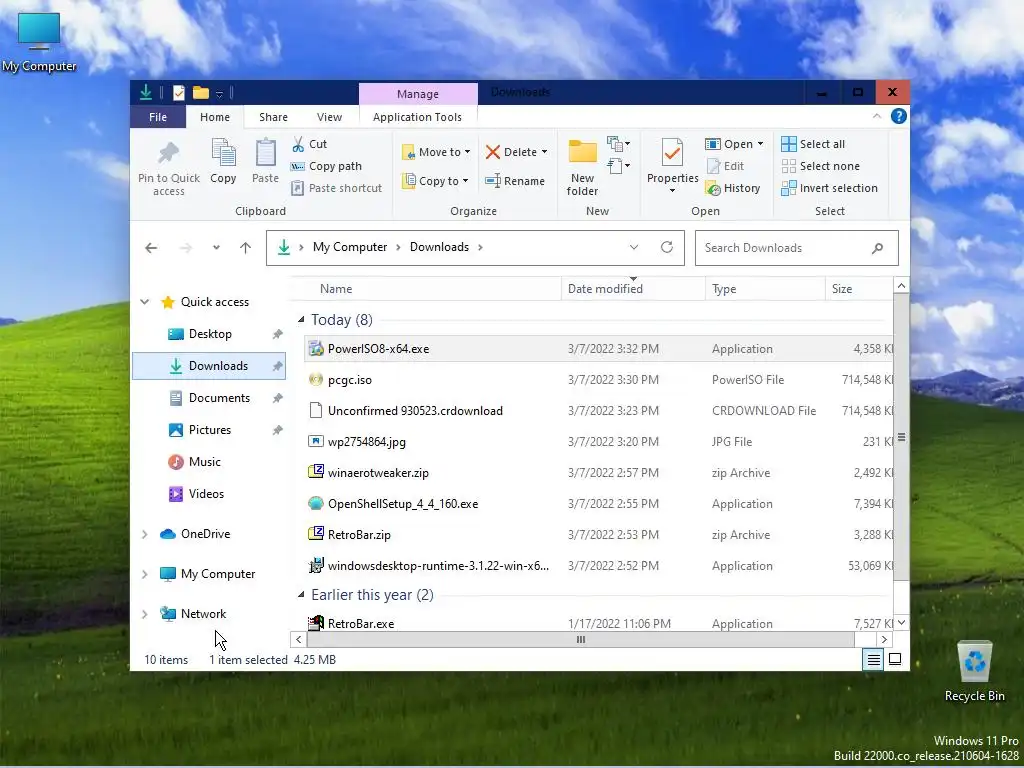Select the Manage contextual tab

point(418,94)
